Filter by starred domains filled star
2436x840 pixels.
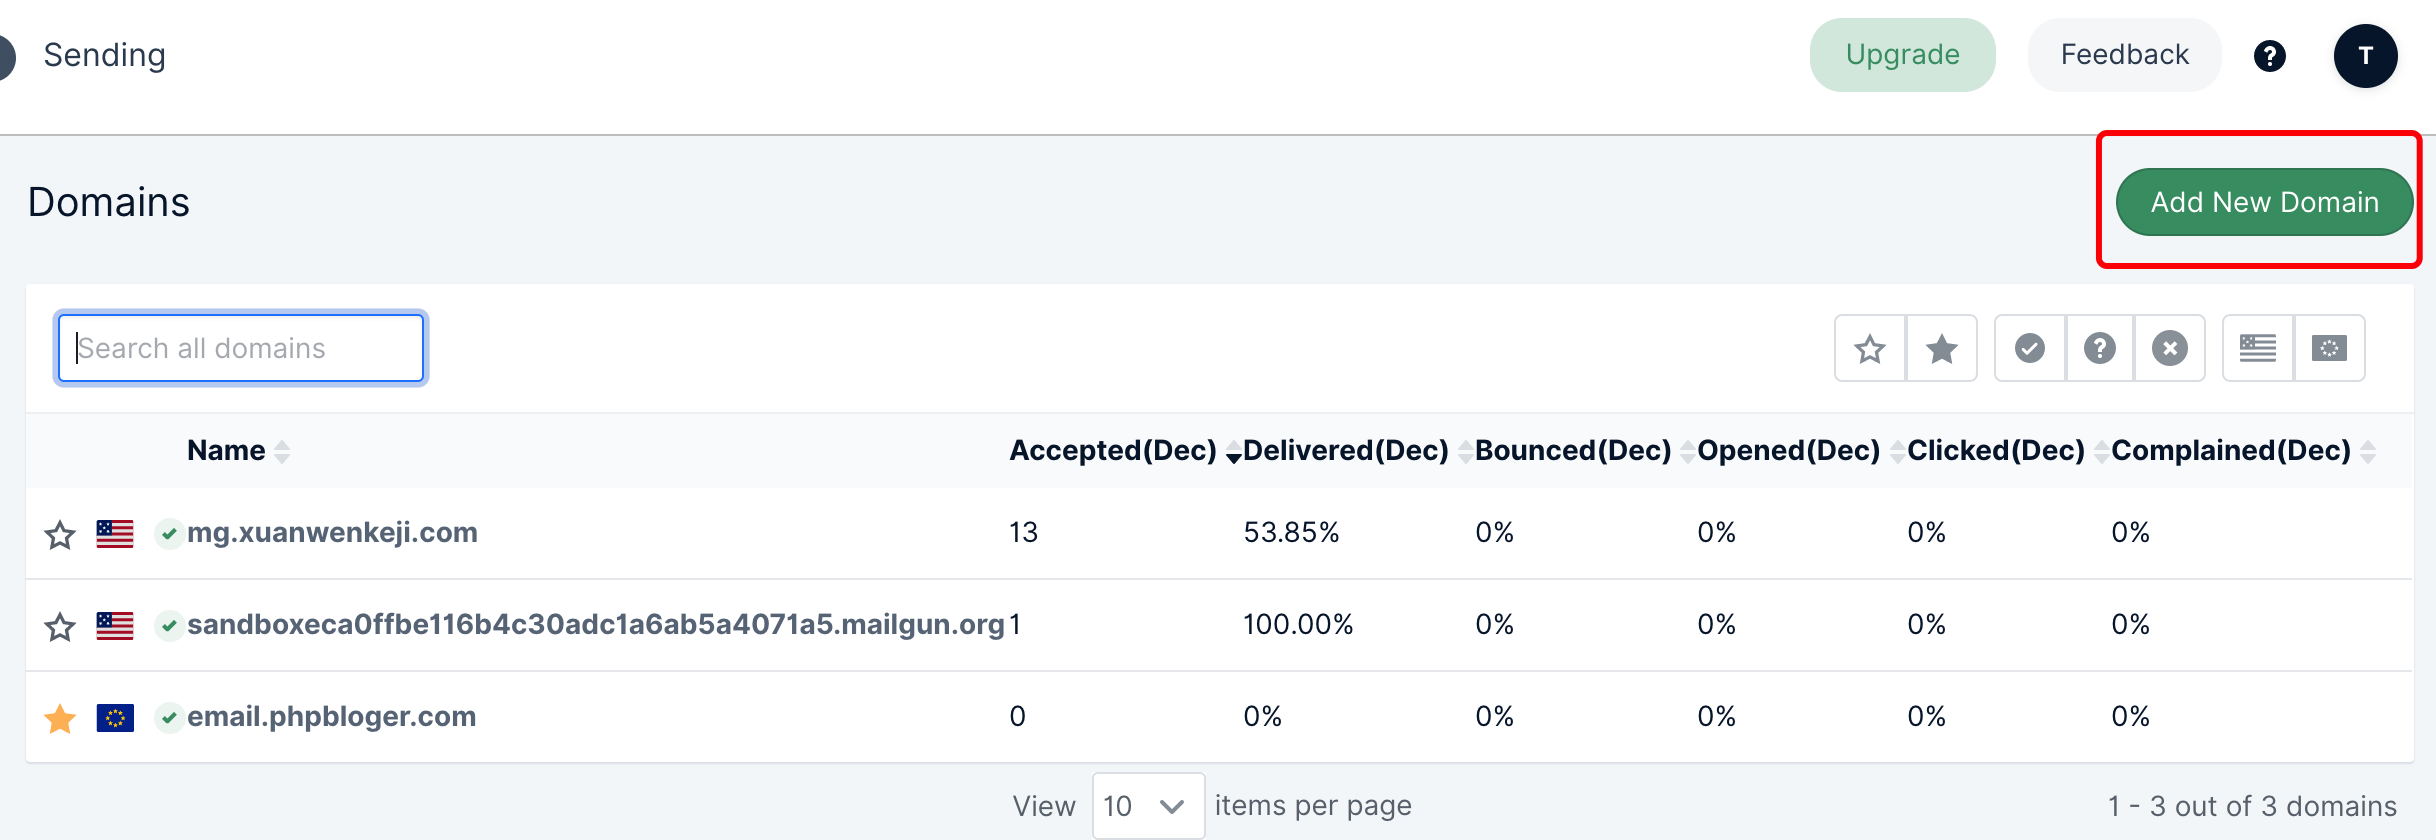pos(1941,349)
